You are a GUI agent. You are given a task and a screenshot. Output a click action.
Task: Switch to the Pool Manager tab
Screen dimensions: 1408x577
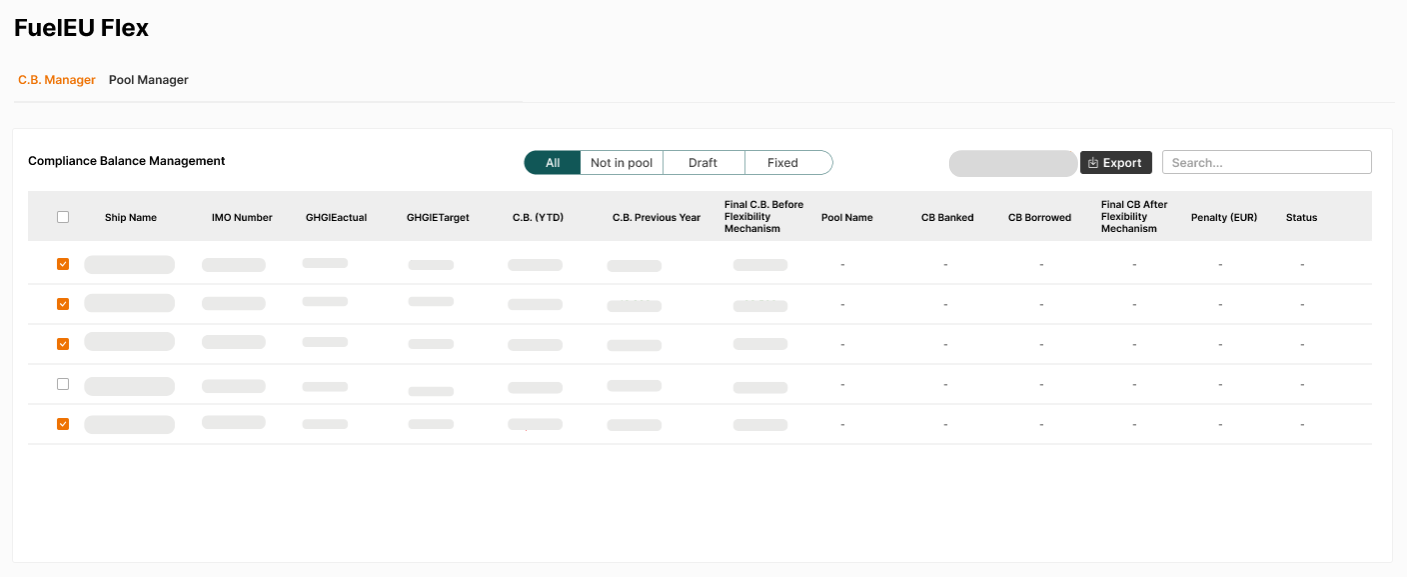click(148, 79)
